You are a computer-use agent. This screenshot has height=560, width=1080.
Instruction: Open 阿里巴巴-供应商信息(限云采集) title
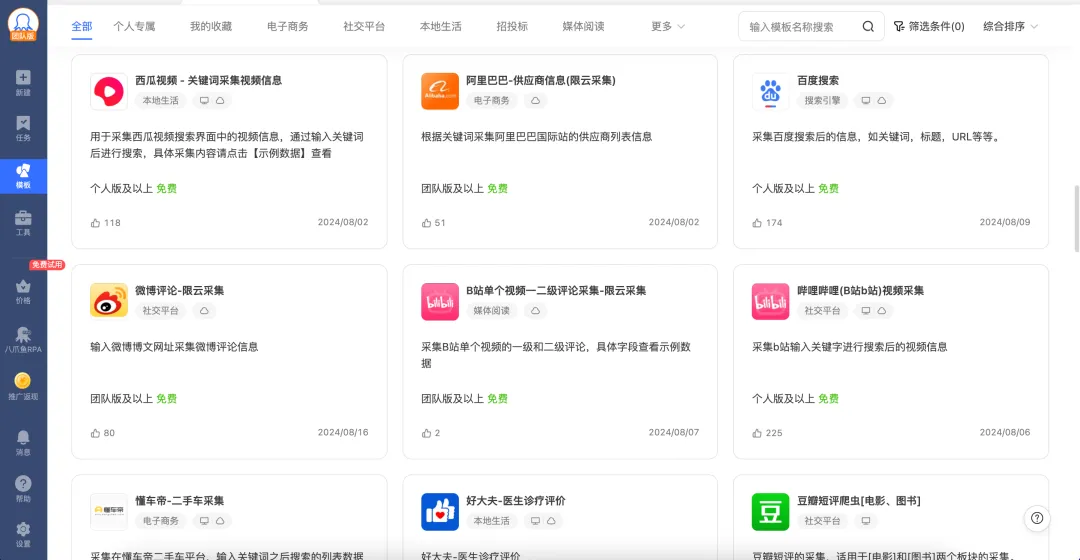[x=541, y=81]
